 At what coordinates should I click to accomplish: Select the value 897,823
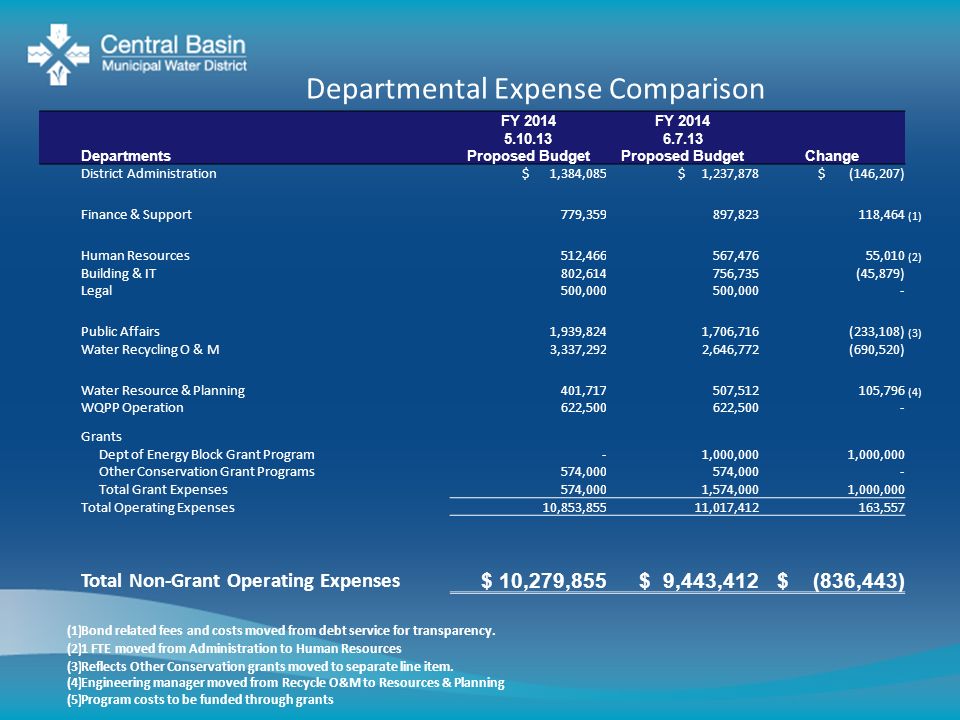(735, 214)
